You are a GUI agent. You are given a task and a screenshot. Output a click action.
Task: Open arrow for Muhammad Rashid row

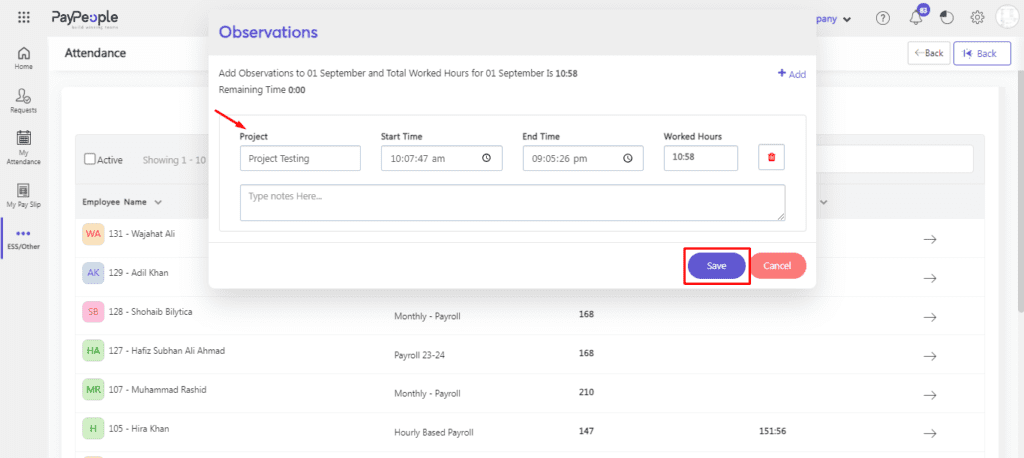point(930,395)
